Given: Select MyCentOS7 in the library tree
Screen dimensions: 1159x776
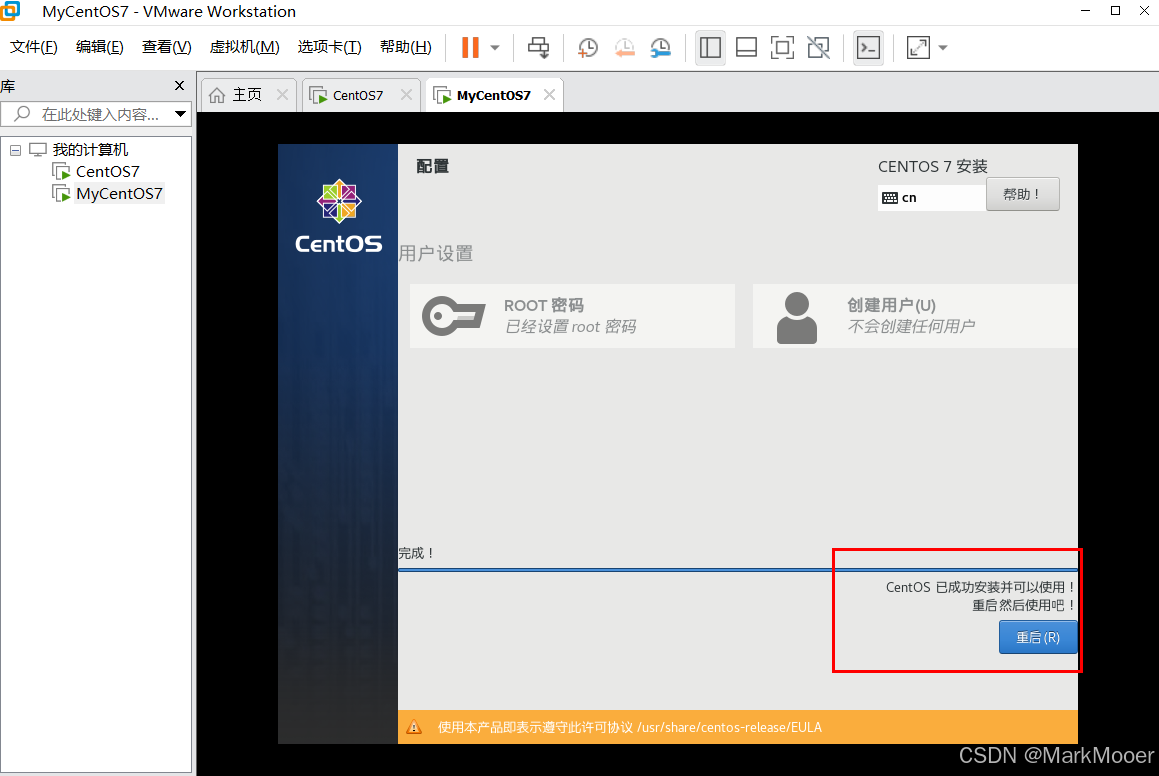Looking at the screenshot, I should [x=119, y=194].
